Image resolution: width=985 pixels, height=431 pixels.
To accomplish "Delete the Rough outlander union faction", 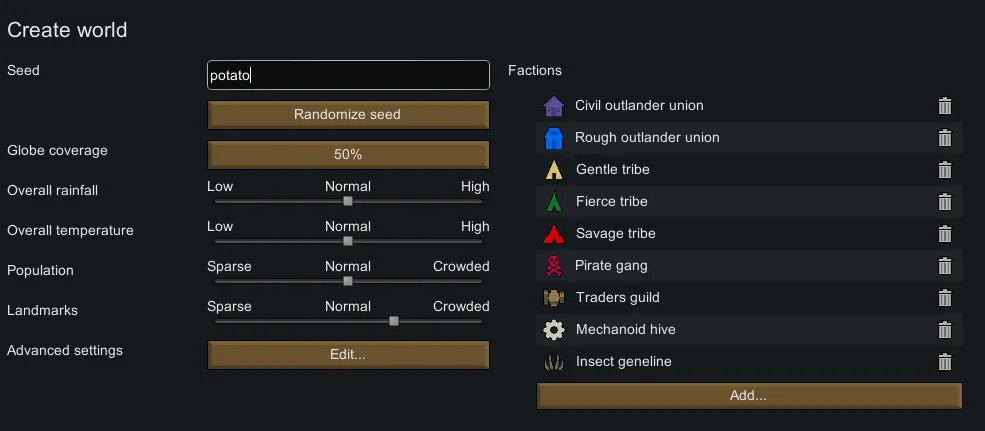I will coord(944,138).
